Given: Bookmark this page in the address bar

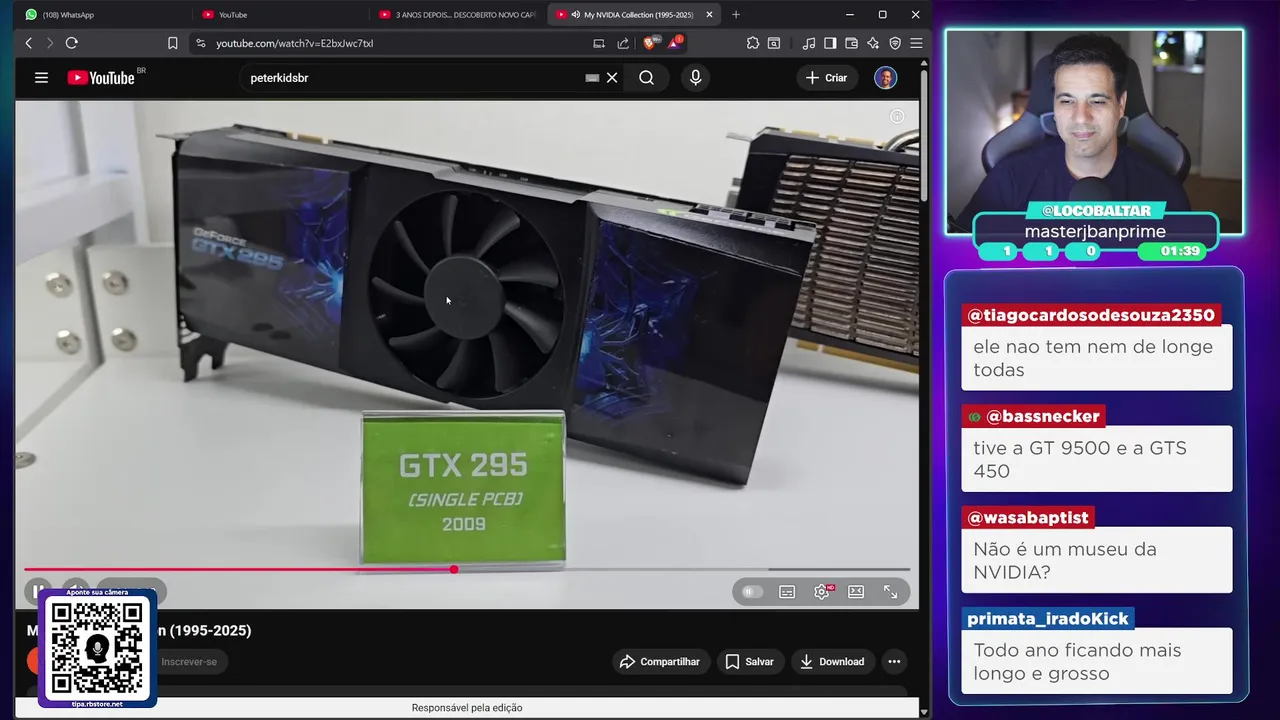Looking at the screenshot, I should pyautogui.click(x=172, y=43).
